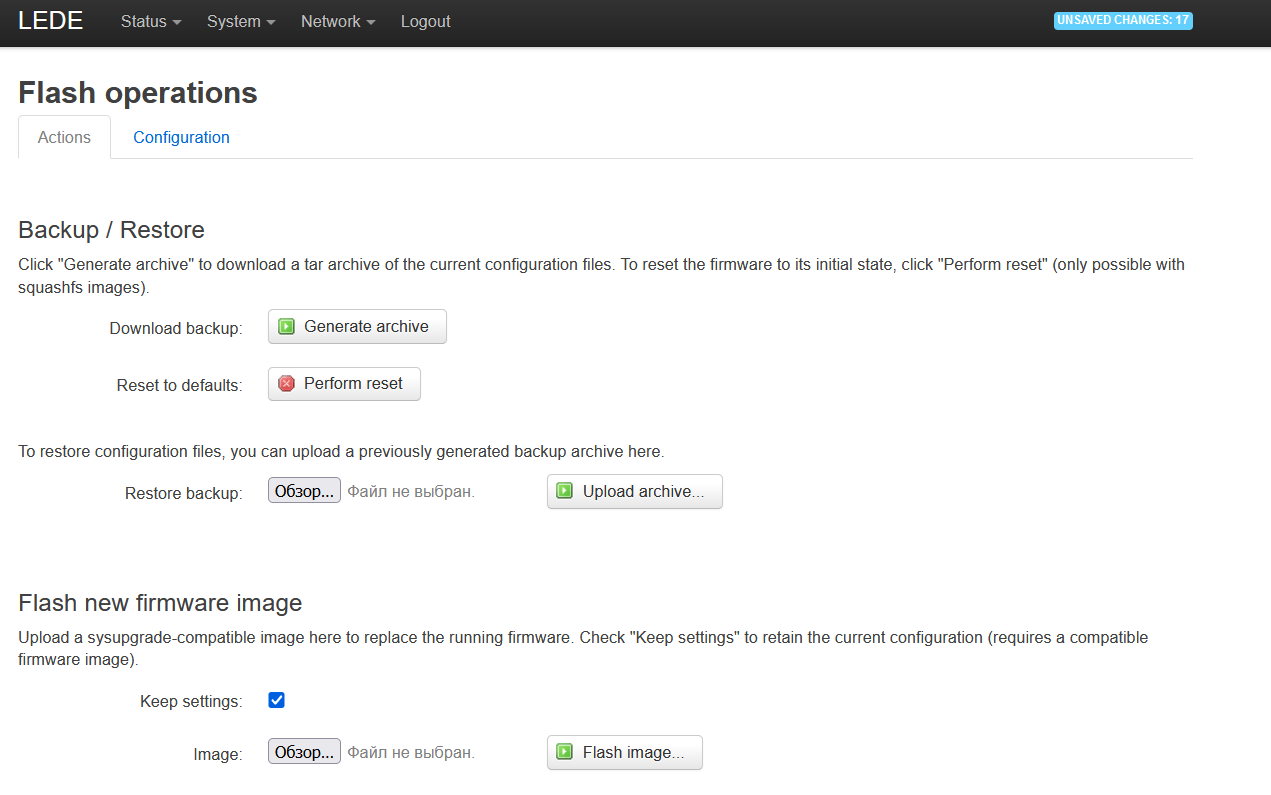Click the Logout link
Viewport: 1271px width, 795px height.
point(425,22)
